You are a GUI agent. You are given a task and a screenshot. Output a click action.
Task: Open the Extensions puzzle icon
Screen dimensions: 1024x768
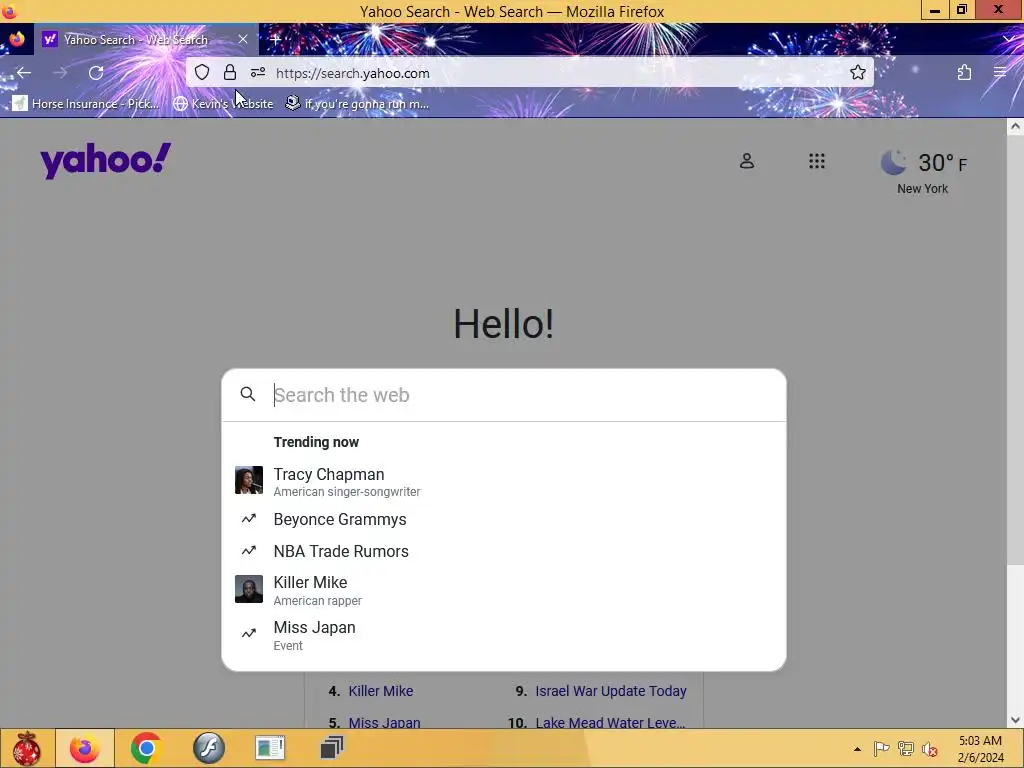(965, 72)
